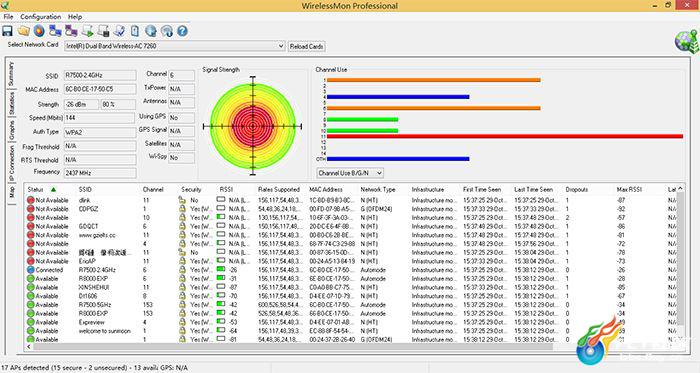Click the Reload Cards button
Screen dimensions: 700x373
coord(306,46)
